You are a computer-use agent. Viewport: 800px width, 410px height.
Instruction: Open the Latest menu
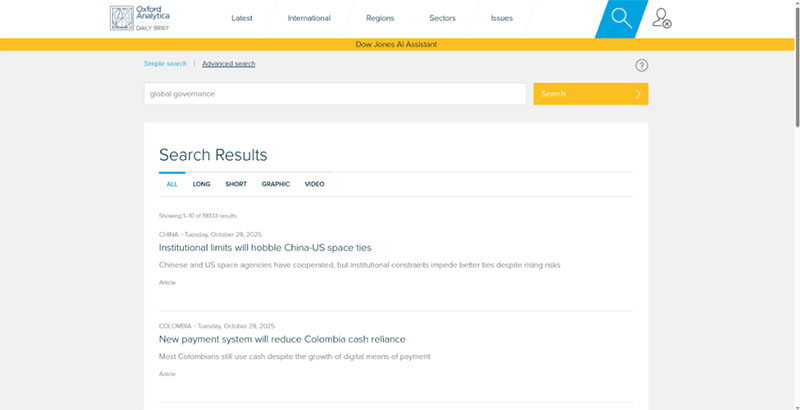[x=242, y=18]
